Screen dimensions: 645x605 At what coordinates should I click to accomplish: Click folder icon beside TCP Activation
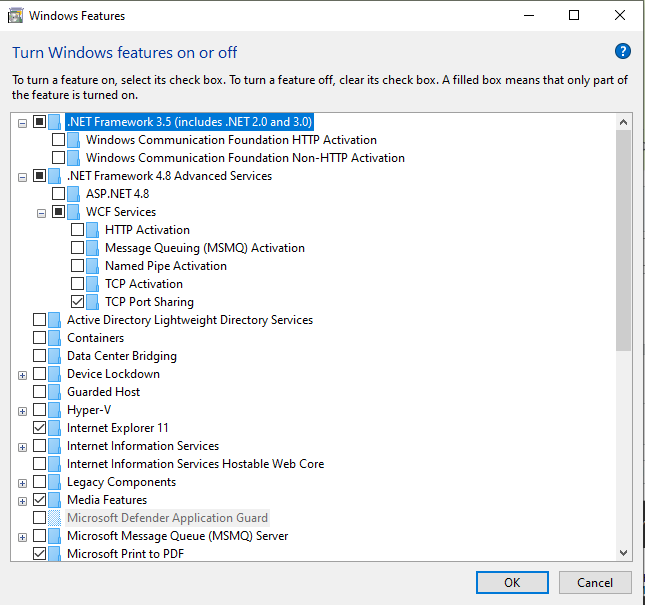(x=93, y=284)
